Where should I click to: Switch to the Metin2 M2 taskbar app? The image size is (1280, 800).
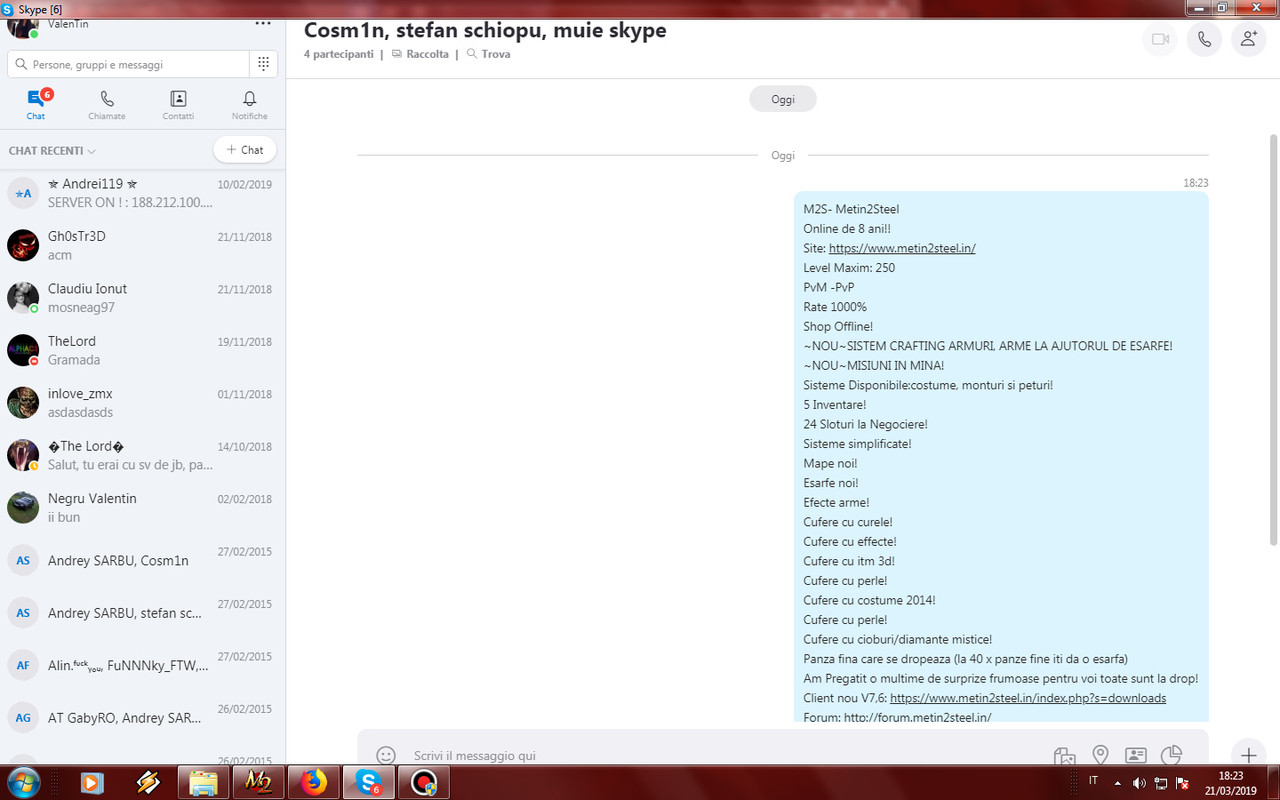point(258,783)
